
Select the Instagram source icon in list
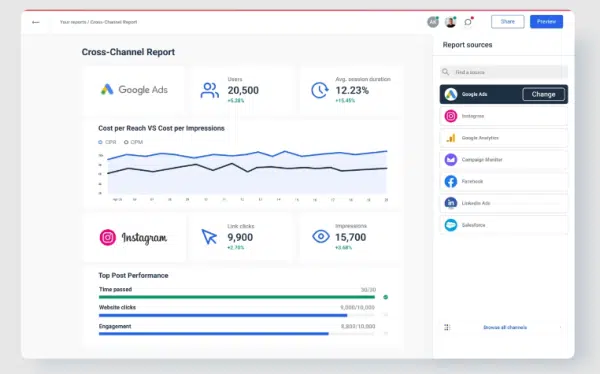[451, 116]
